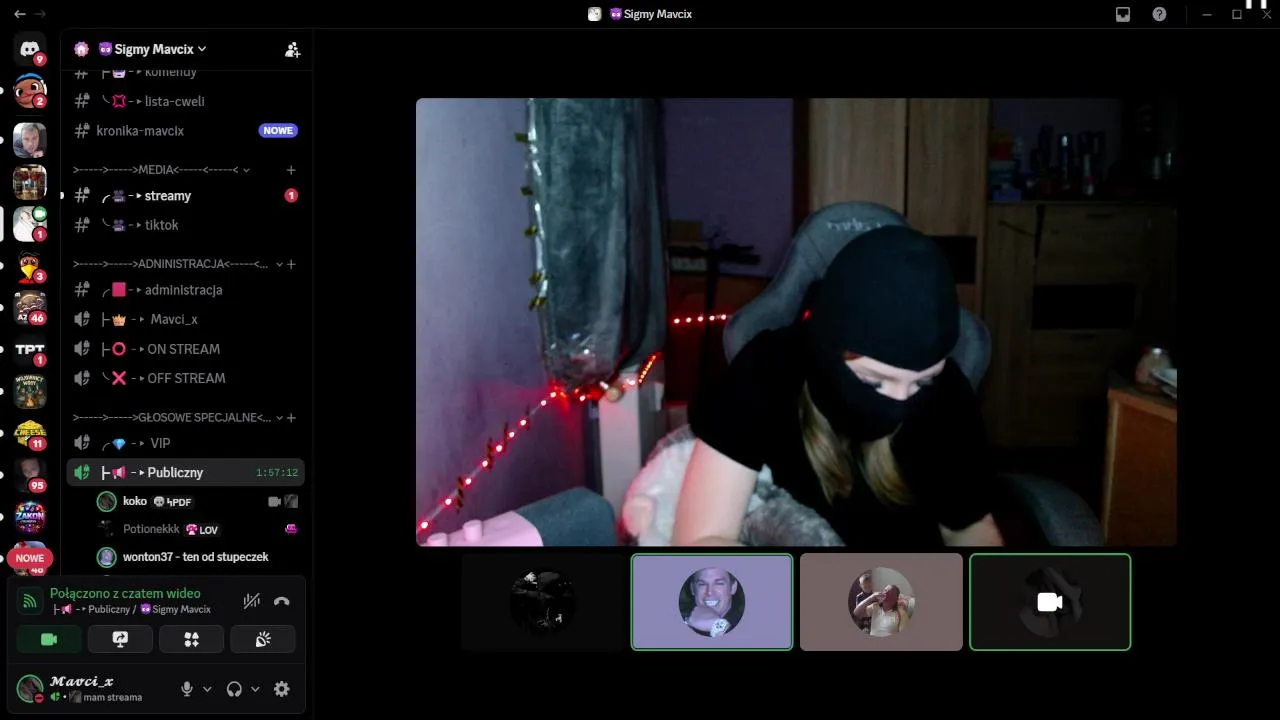Collapse the GŁOSOWE SPECJALNE category

[178, 417]
